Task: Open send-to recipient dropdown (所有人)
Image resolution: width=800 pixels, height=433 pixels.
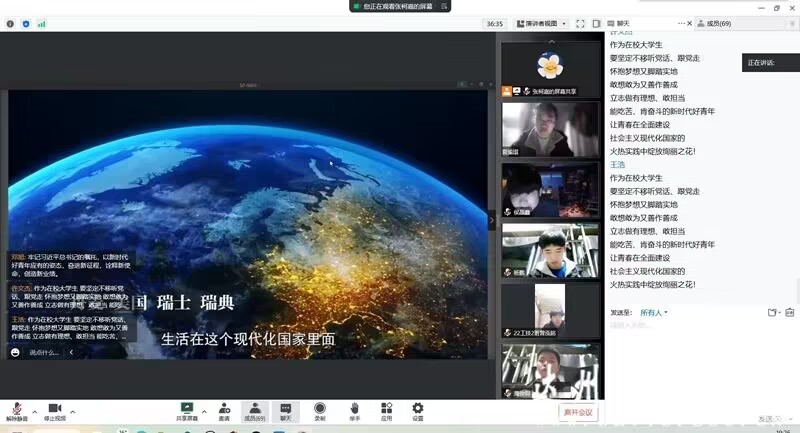Action: point(654,313)
